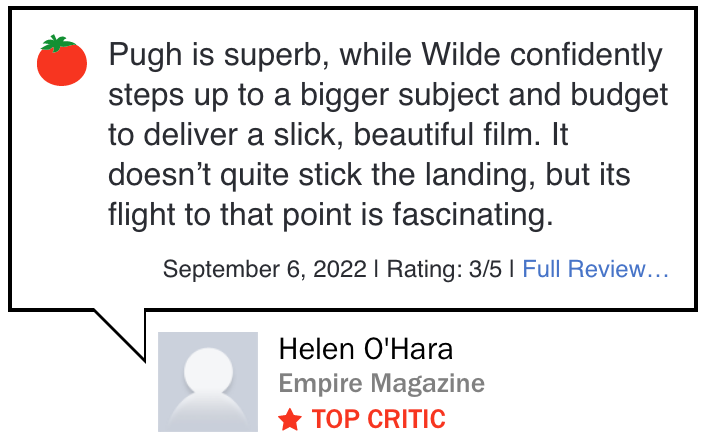Open Helen O'Hara's critic profile name
Viewport: 710px width, 440px height.
[x=365, y=349]
